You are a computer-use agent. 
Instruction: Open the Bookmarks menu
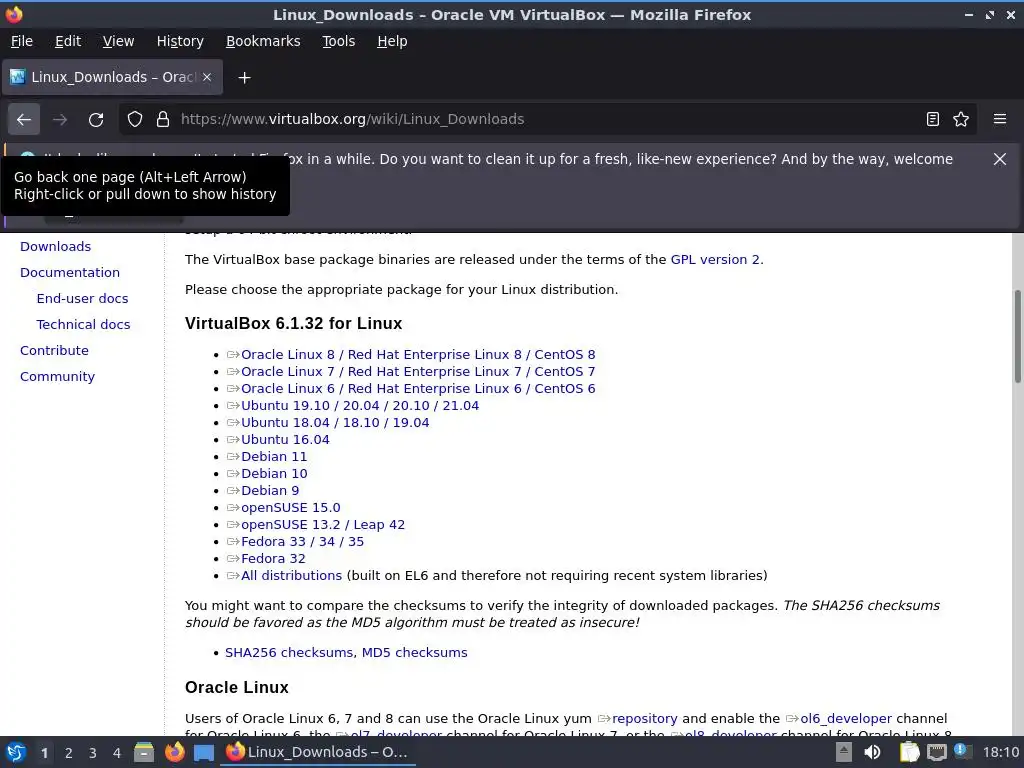[263, 41]
